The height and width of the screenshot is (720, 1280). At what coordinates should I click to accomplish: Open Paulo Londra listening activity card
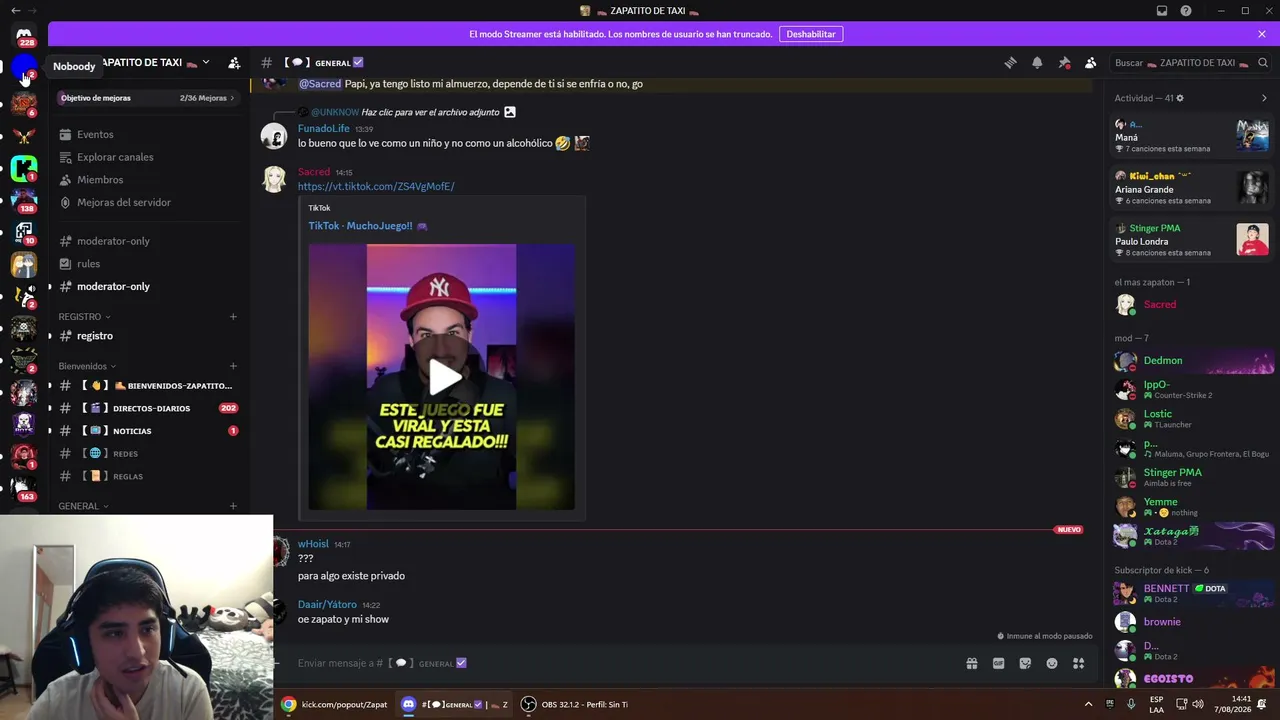point(1191,240)
